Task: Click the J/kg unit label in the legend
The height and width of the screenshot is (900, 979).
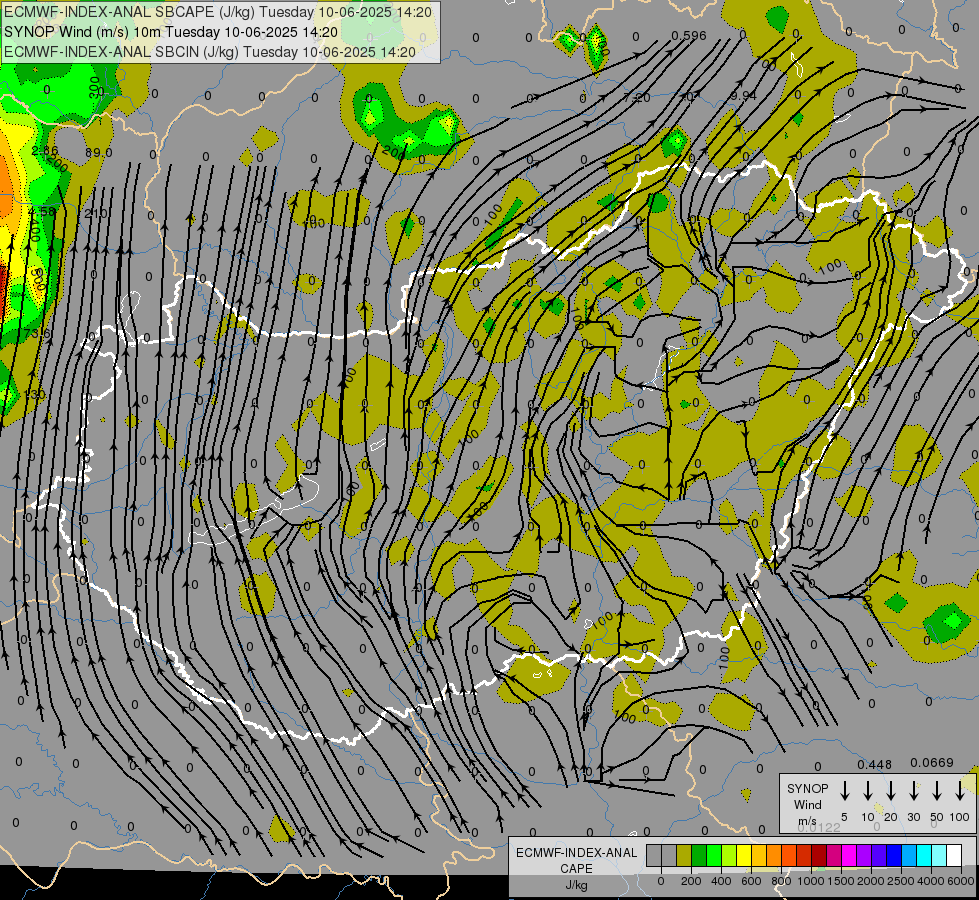Action: click(576, 885)
